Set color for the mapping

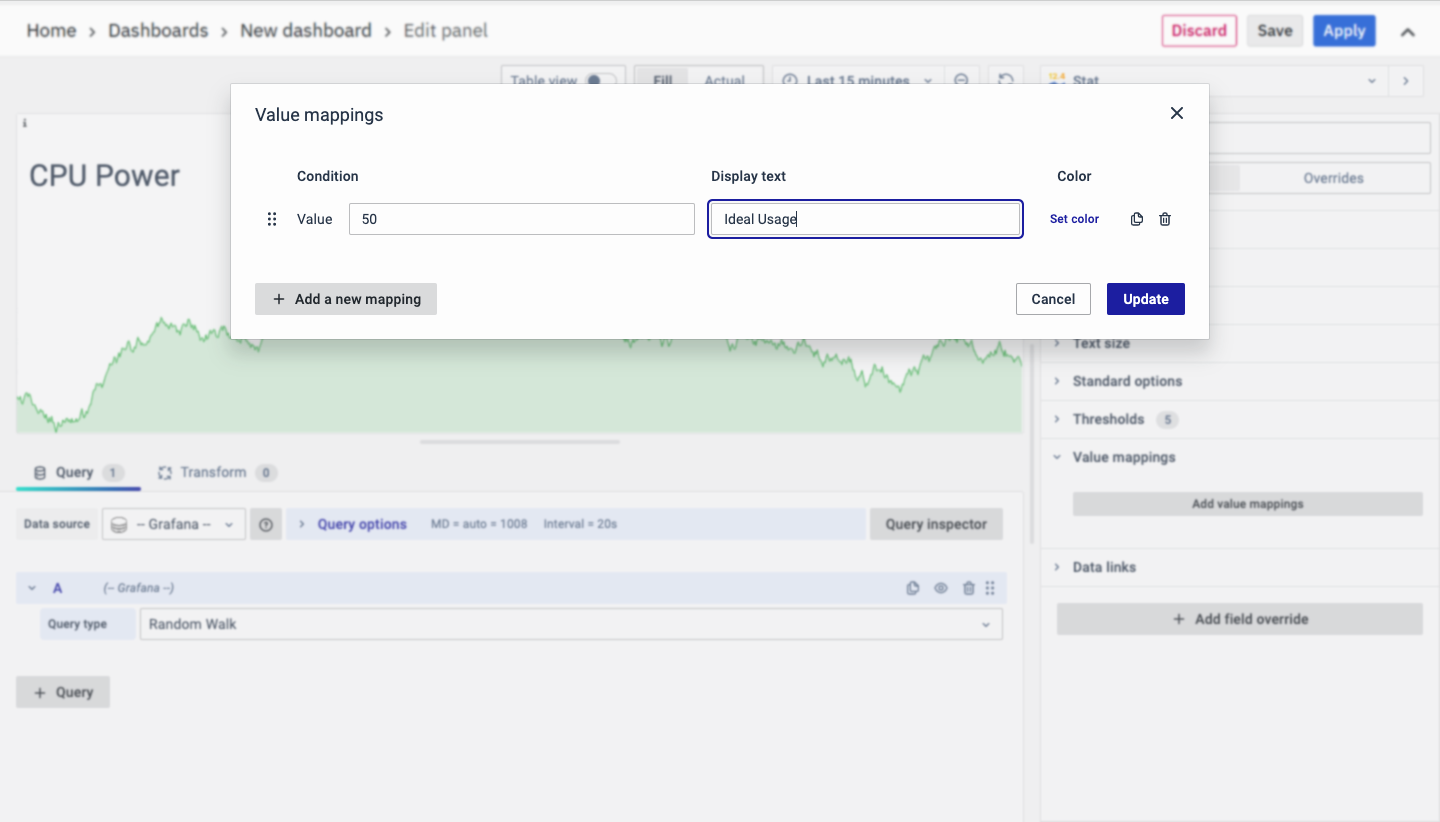[1074, 219]
